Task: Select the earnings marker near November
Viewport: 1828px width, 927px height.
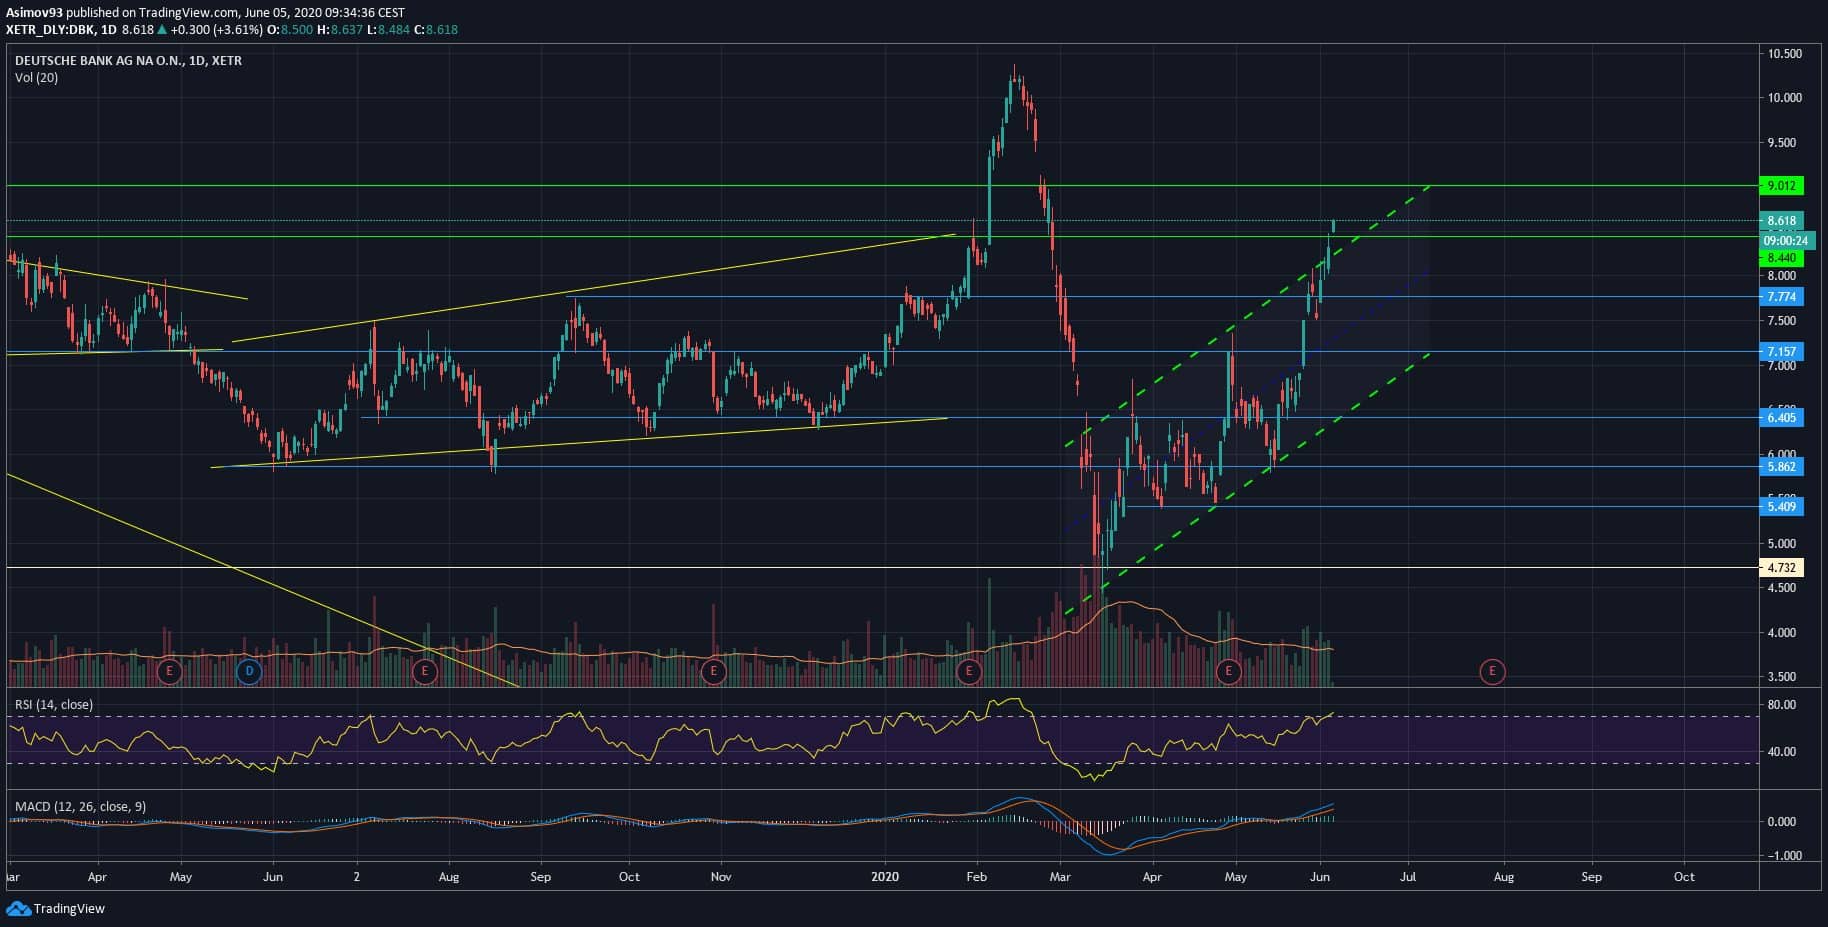Action: coord(713,671)
